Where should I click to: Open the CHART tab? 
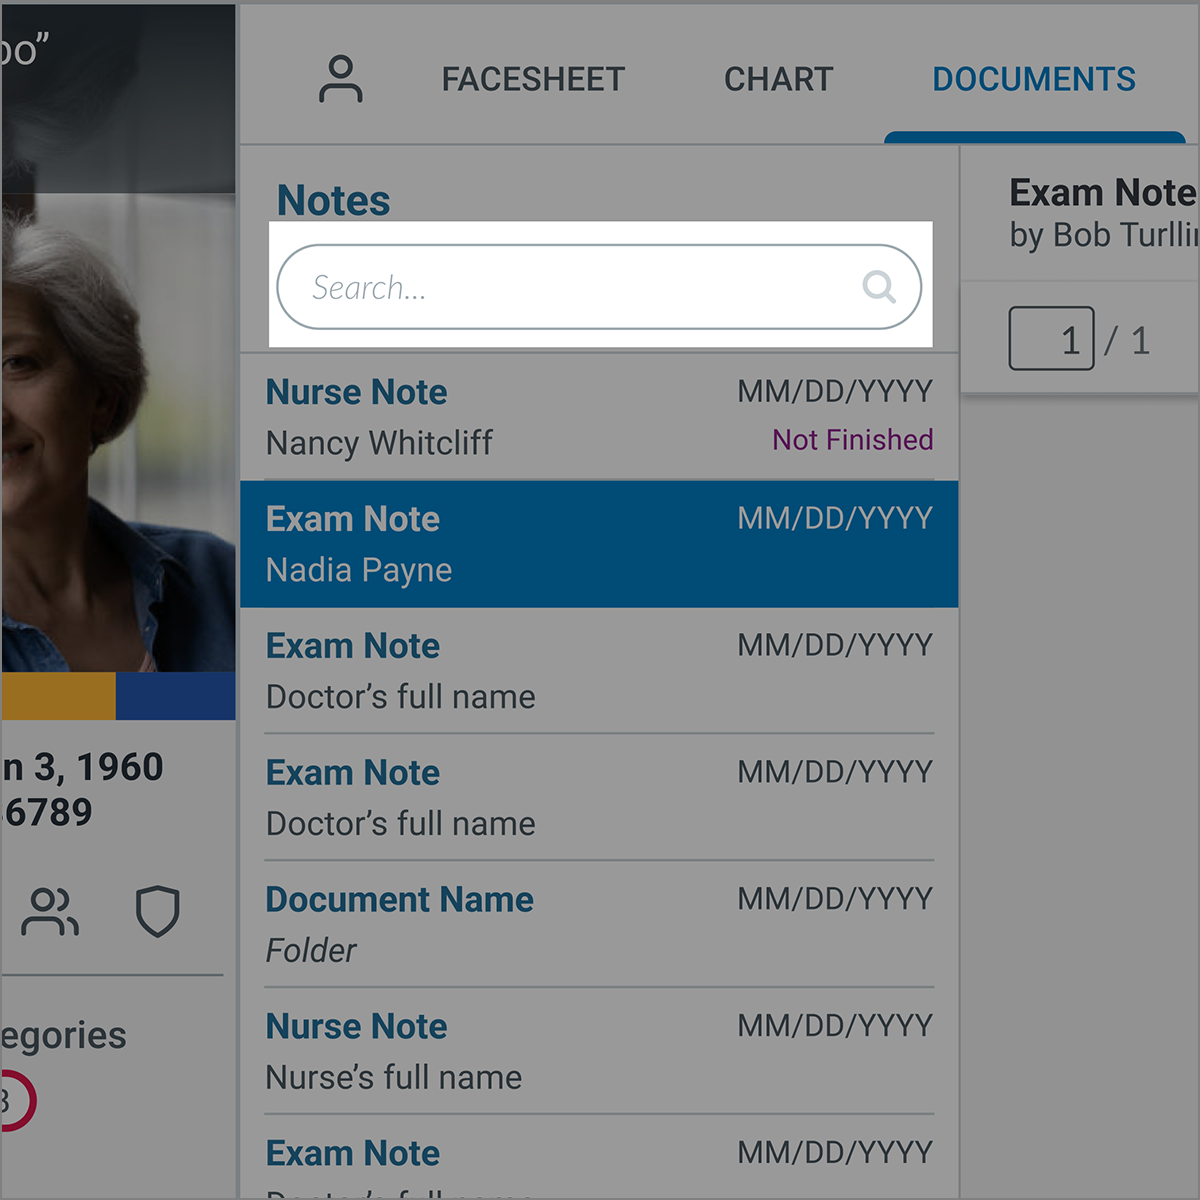click(778, 79)
